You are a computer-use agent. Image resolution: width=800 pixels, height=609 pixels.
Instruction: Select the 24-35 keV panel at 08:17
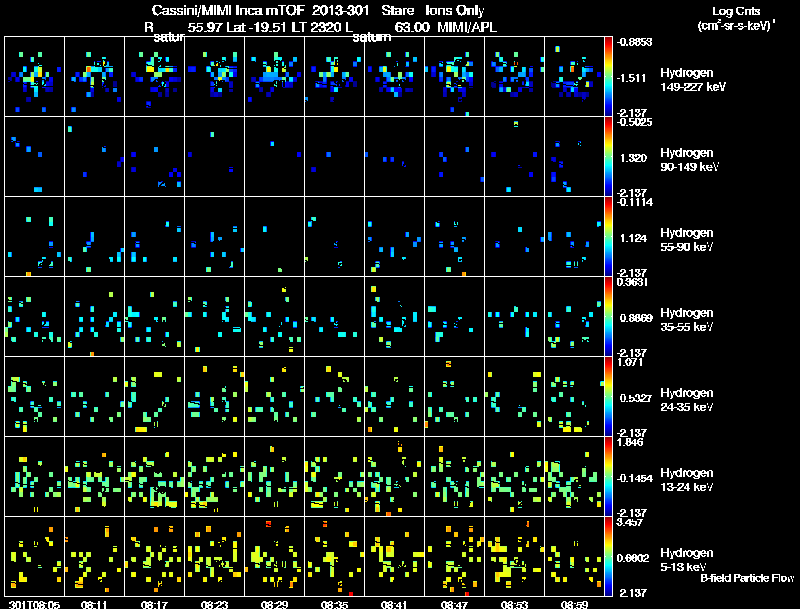point(155,397)
